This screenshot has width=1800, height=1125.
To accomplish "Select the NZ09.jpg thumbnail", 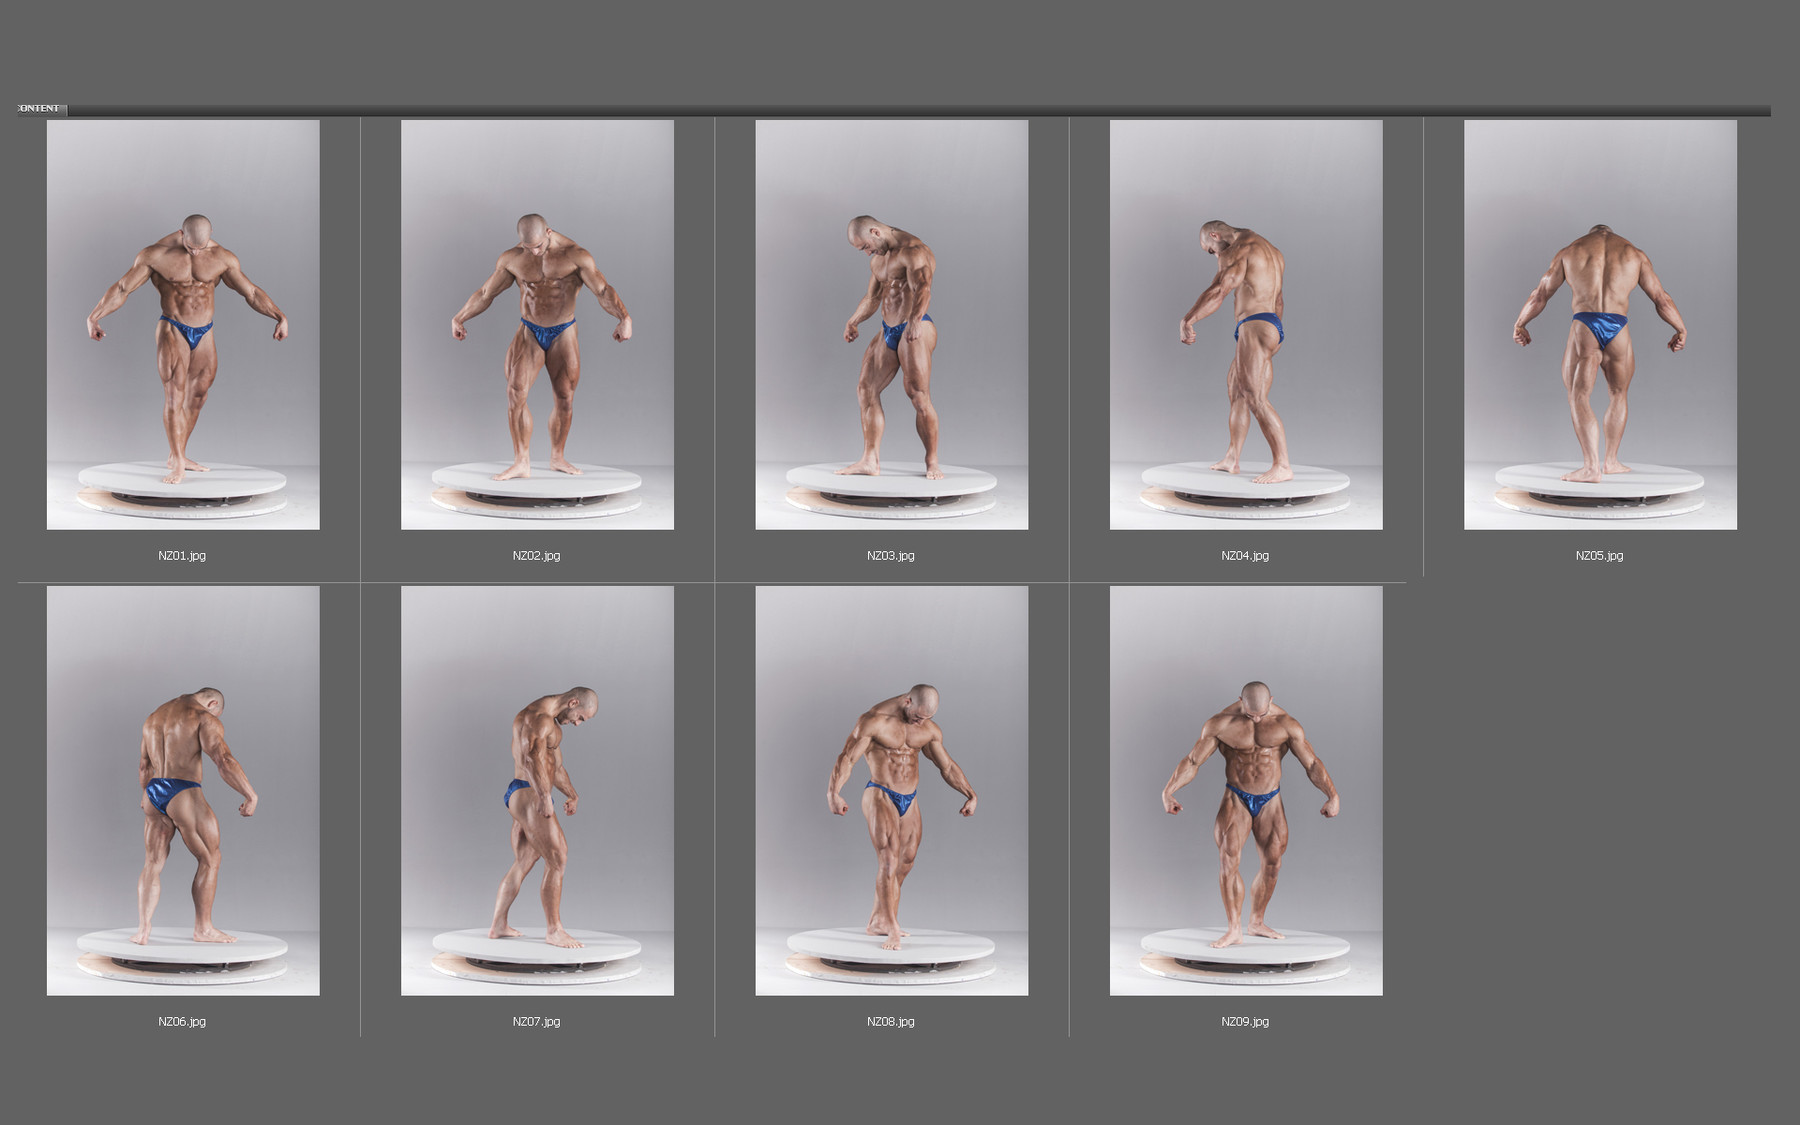I will point(1245,795).
